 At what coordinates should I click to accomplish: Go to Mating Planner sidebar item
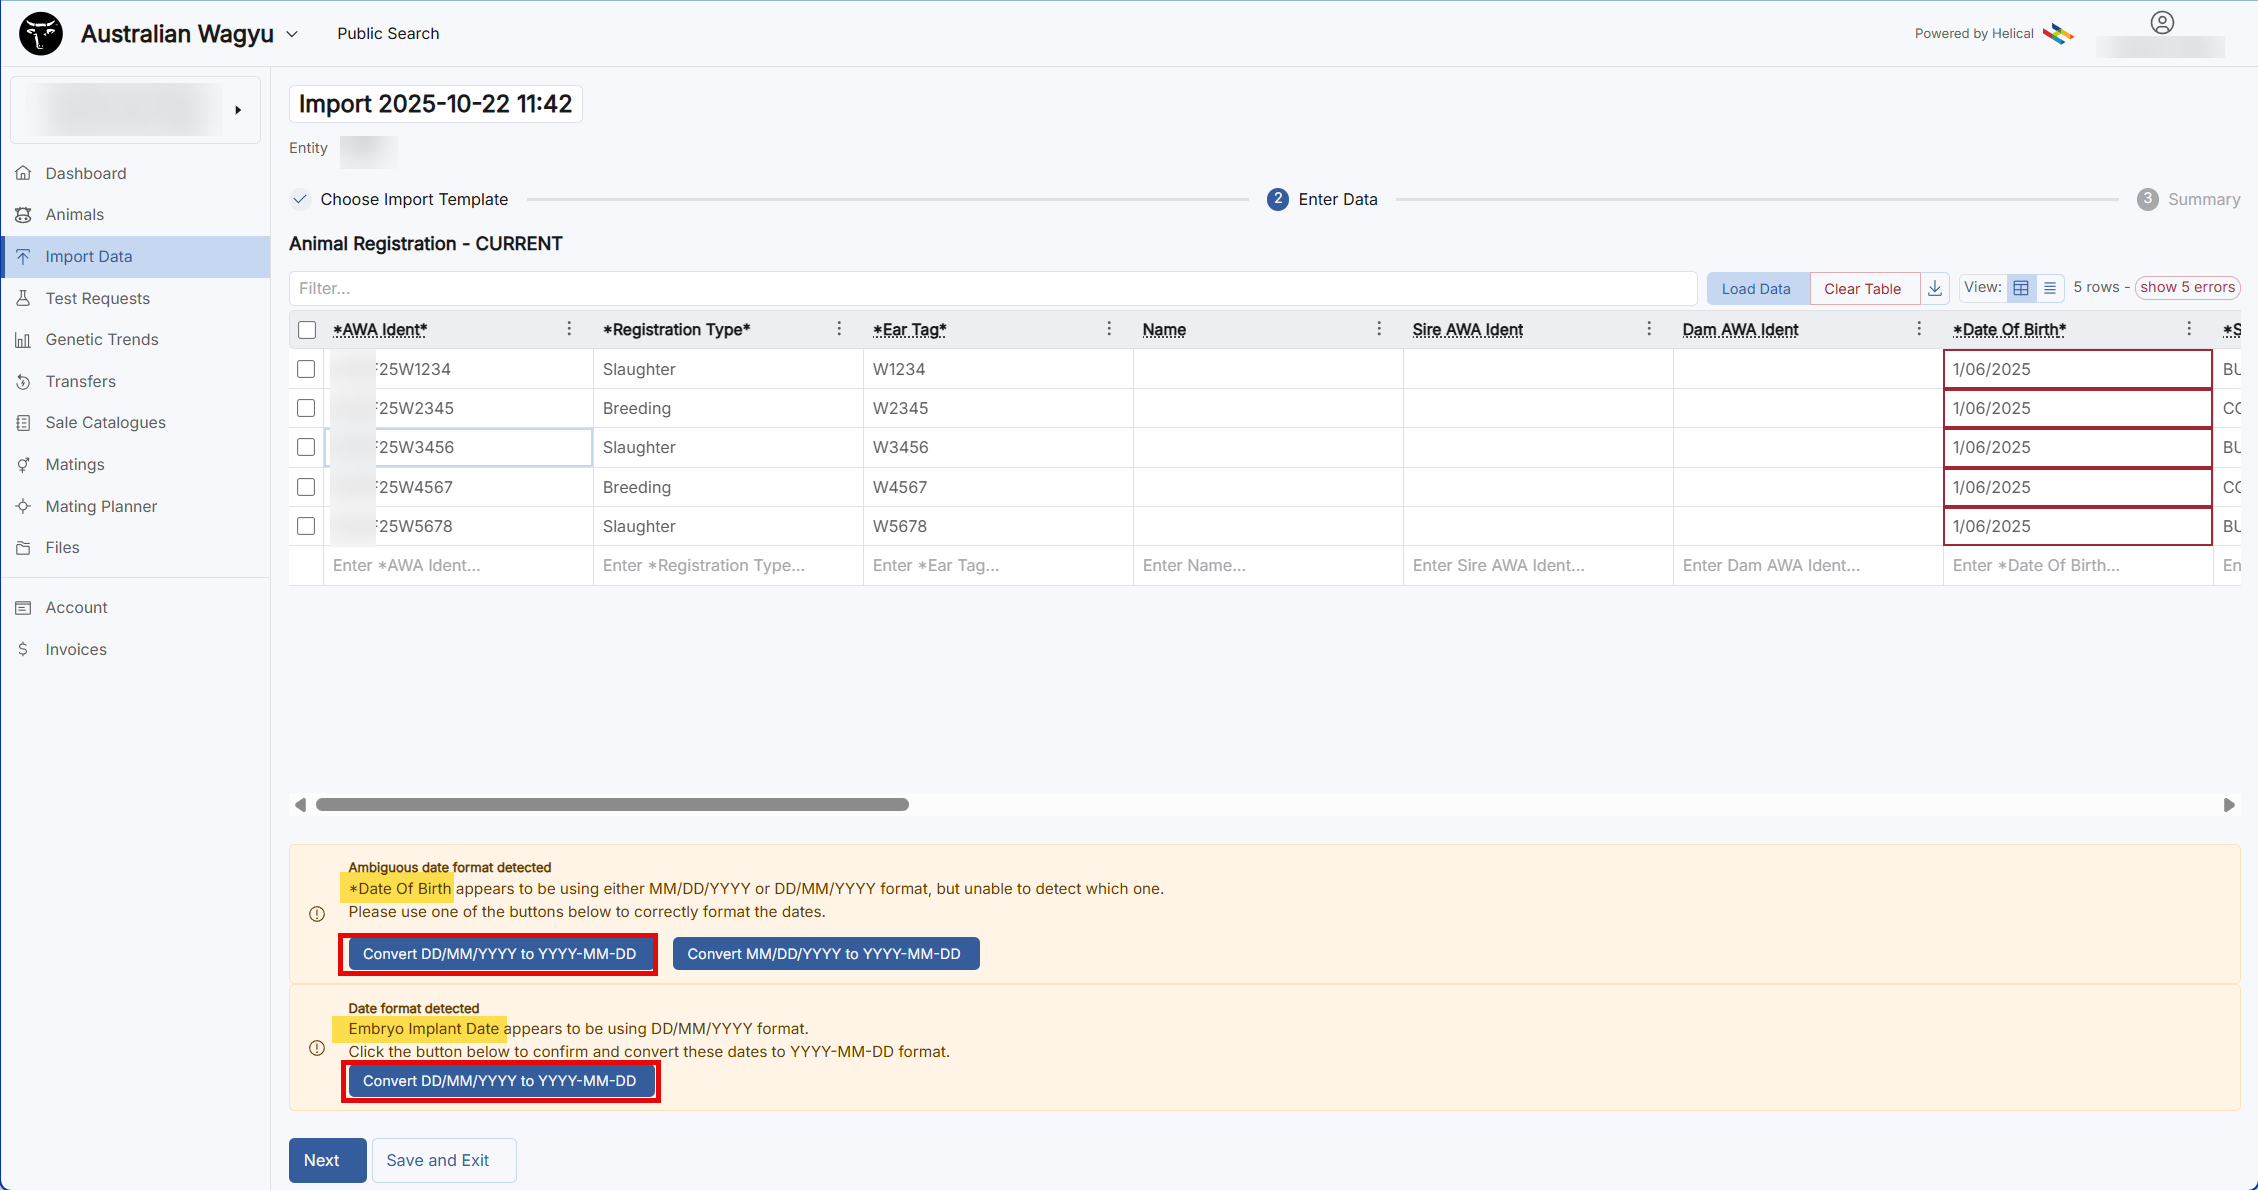coord(101,506)
